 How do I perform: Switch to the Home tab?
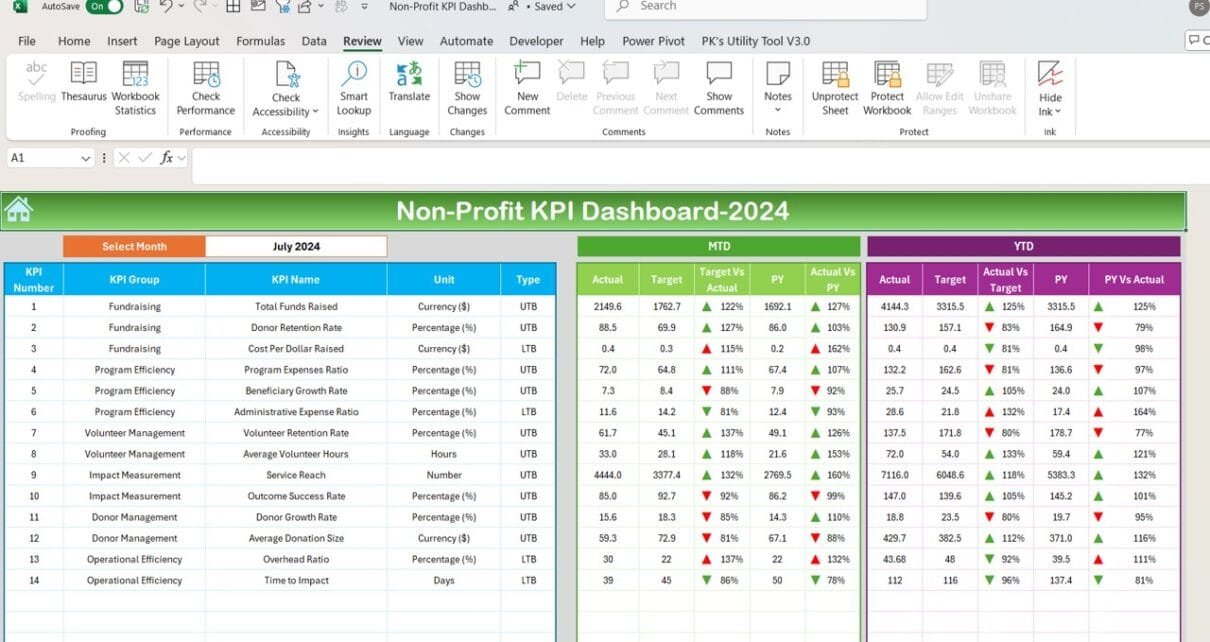click(74, 41)
